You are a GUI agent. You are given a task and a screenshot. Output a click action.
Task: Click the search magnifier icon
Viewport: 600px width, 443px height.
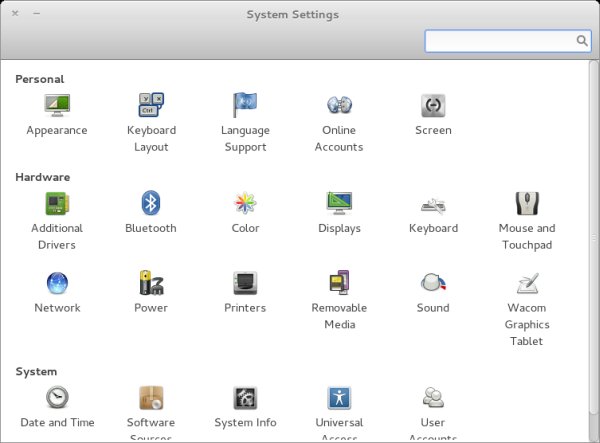(x=582, y=41)
